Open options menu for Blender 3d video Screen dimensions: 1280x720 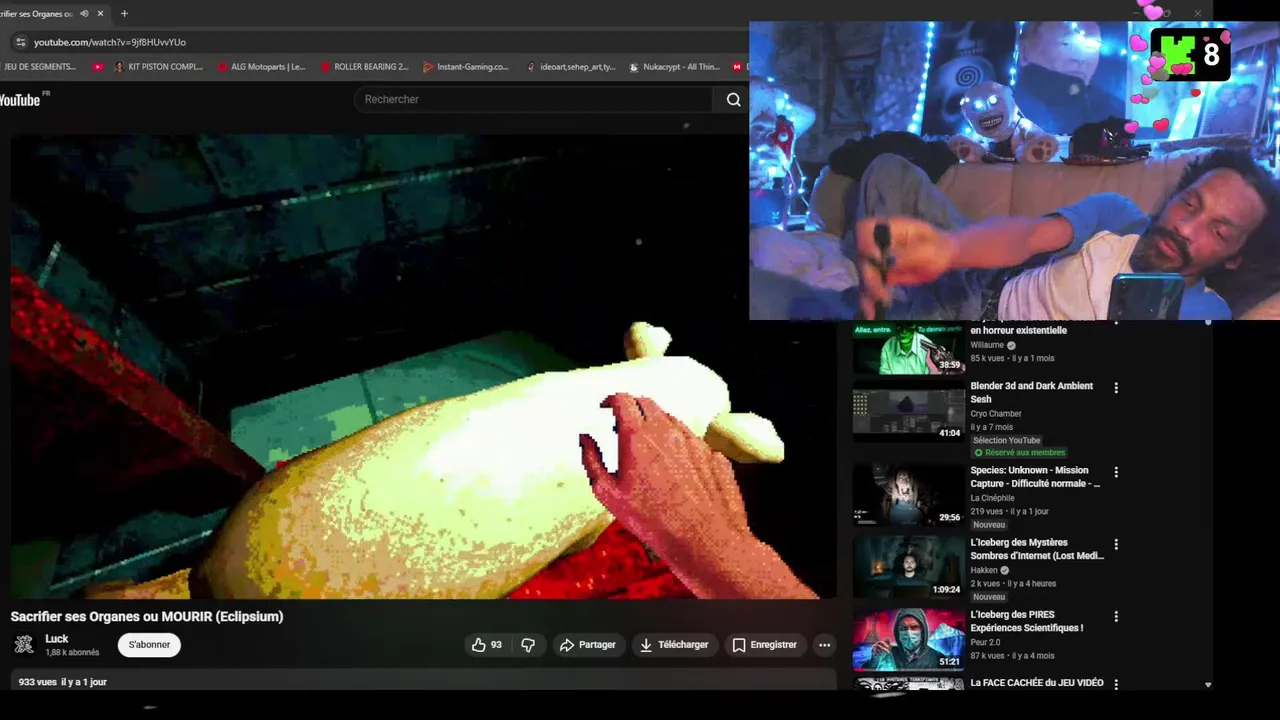coord(1116,388)
